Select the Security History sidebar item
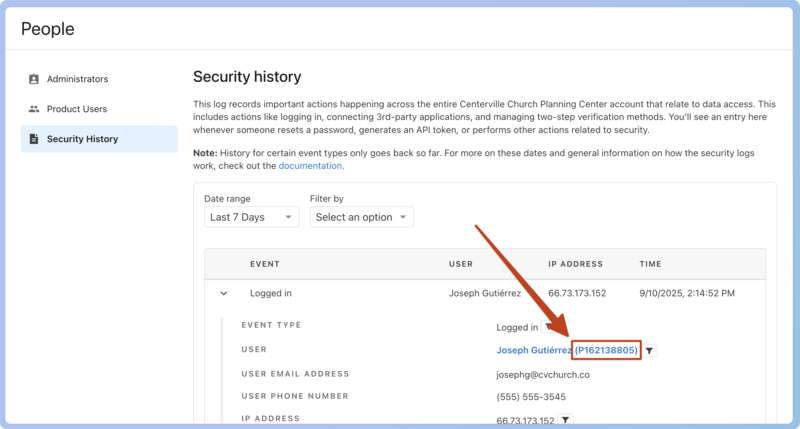800x429 pixels. 99,139
